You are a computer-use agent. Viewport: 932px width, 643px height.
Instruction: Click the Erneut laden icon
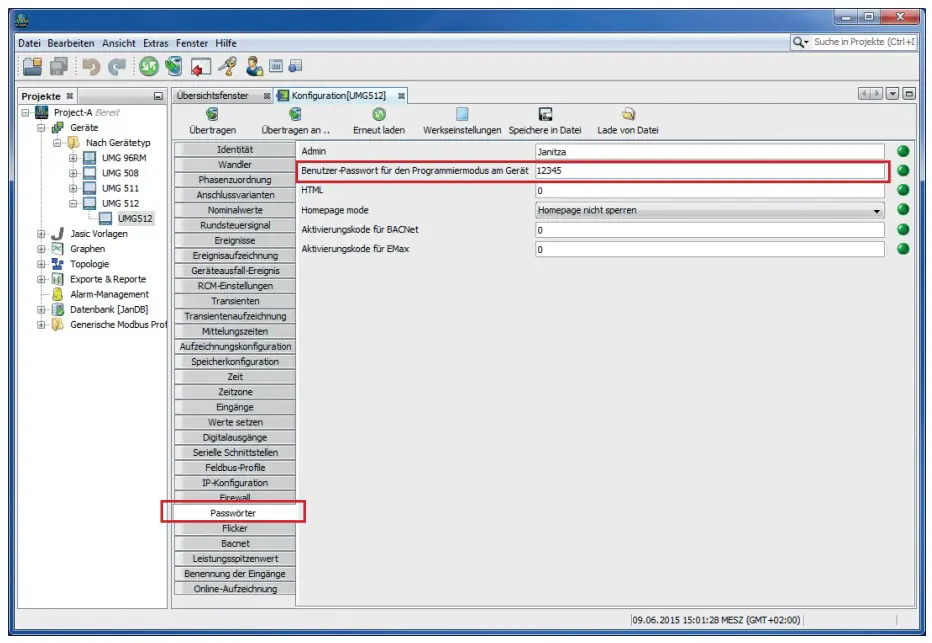[379, 115]
